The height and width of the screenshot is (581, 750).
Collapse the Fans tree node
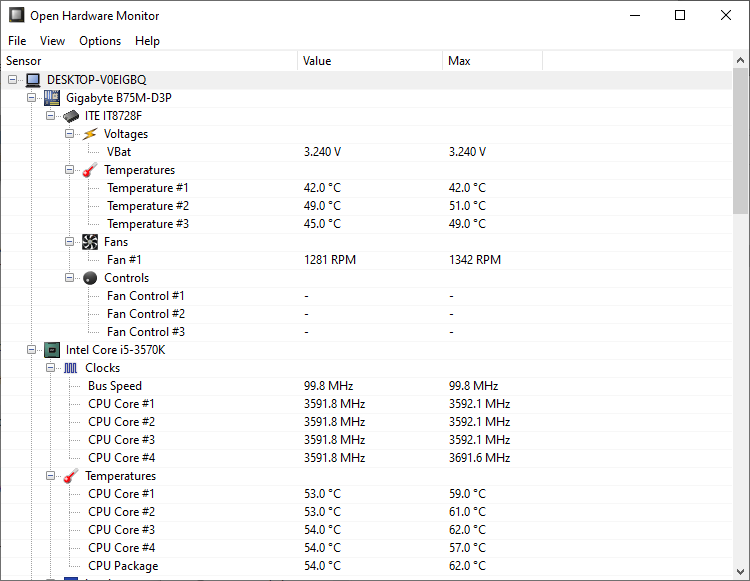pyautogui.click(x=70, y=242)
